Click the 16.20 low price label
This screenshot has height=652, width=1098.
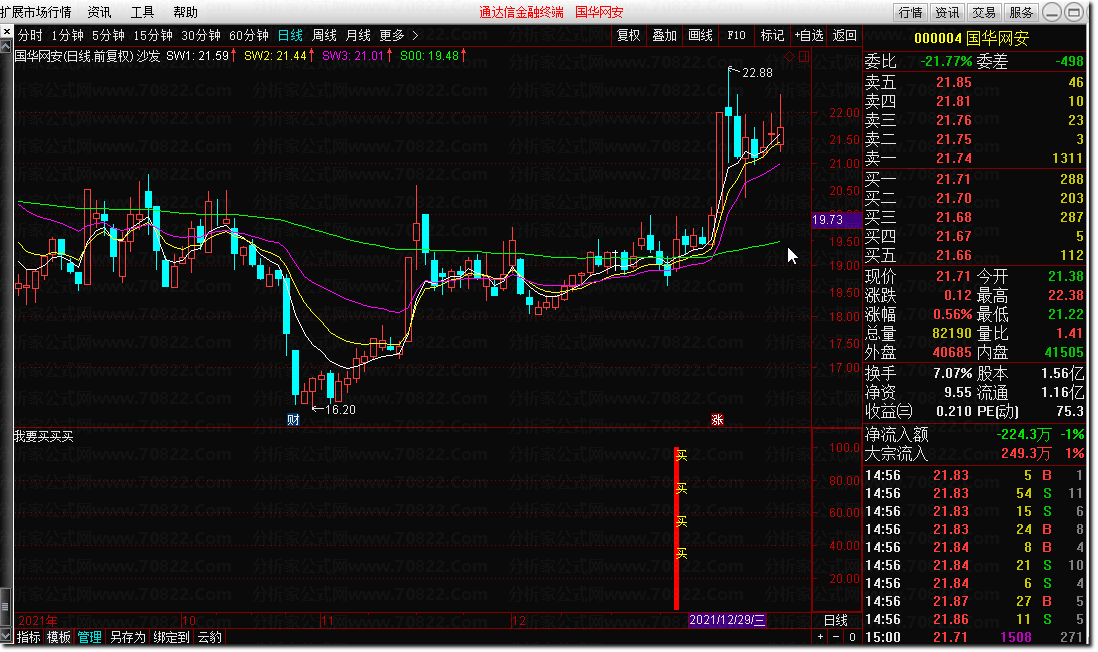[340, 410]
